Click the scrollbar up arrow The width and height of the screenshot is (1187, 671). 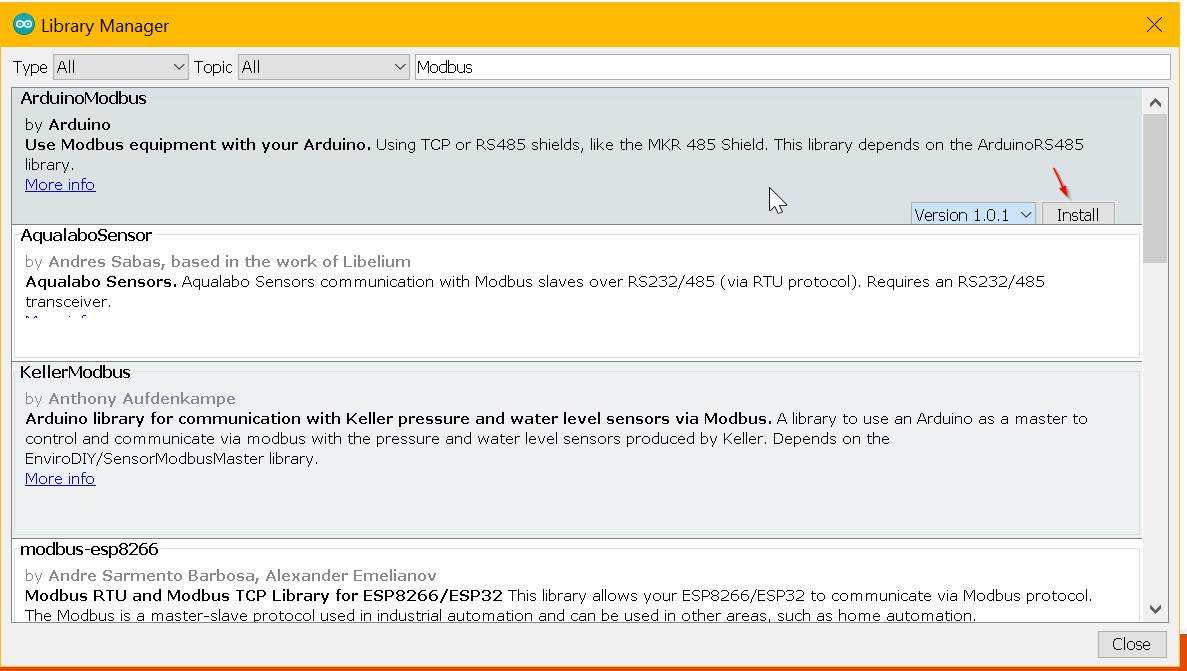(1154, 102)
